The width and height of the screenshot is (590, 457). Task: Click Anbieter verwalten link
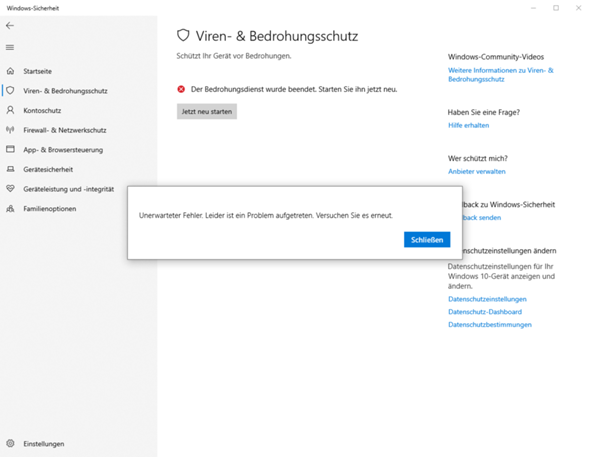click(x=477, y=171)
